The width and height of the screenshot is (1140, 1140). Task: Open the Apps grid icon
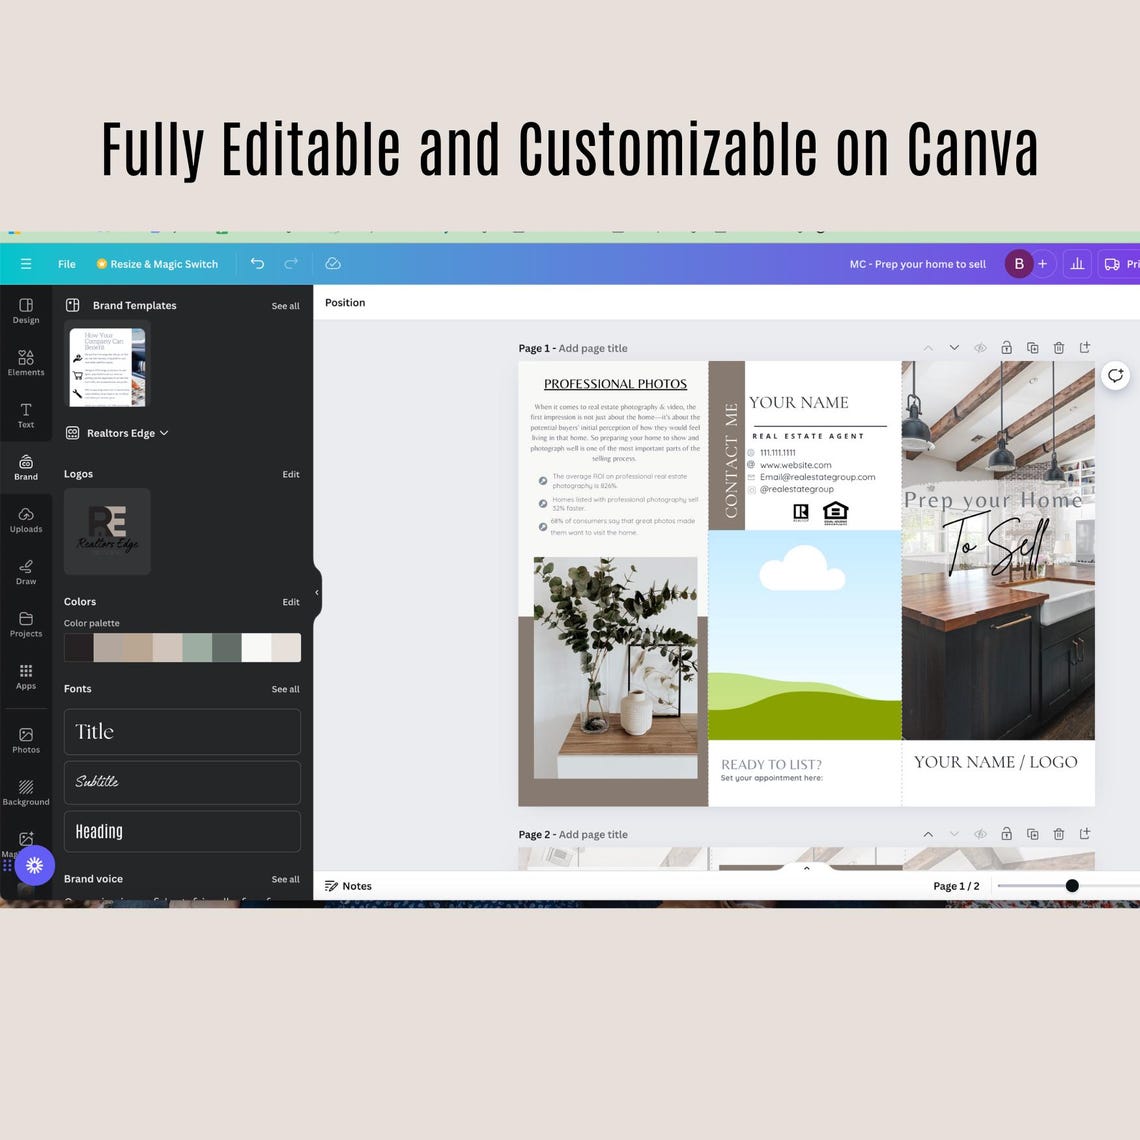coord(25,676)
